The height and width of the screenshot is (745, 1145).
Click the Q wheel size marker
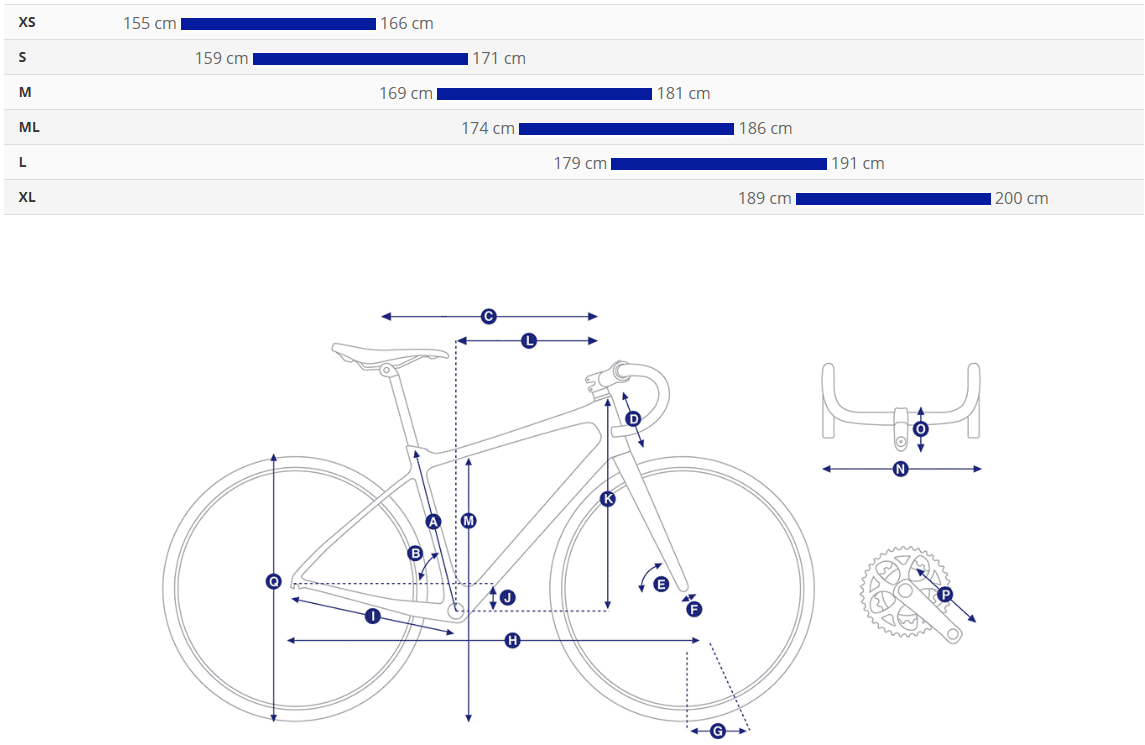click(273, 581)
